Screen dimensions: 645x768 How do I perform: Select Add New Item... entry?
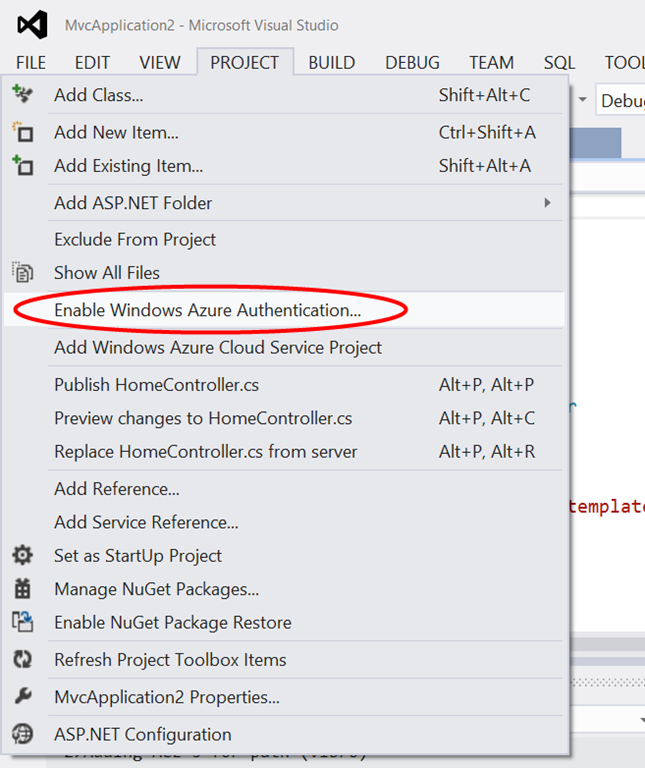click(284, 132)
